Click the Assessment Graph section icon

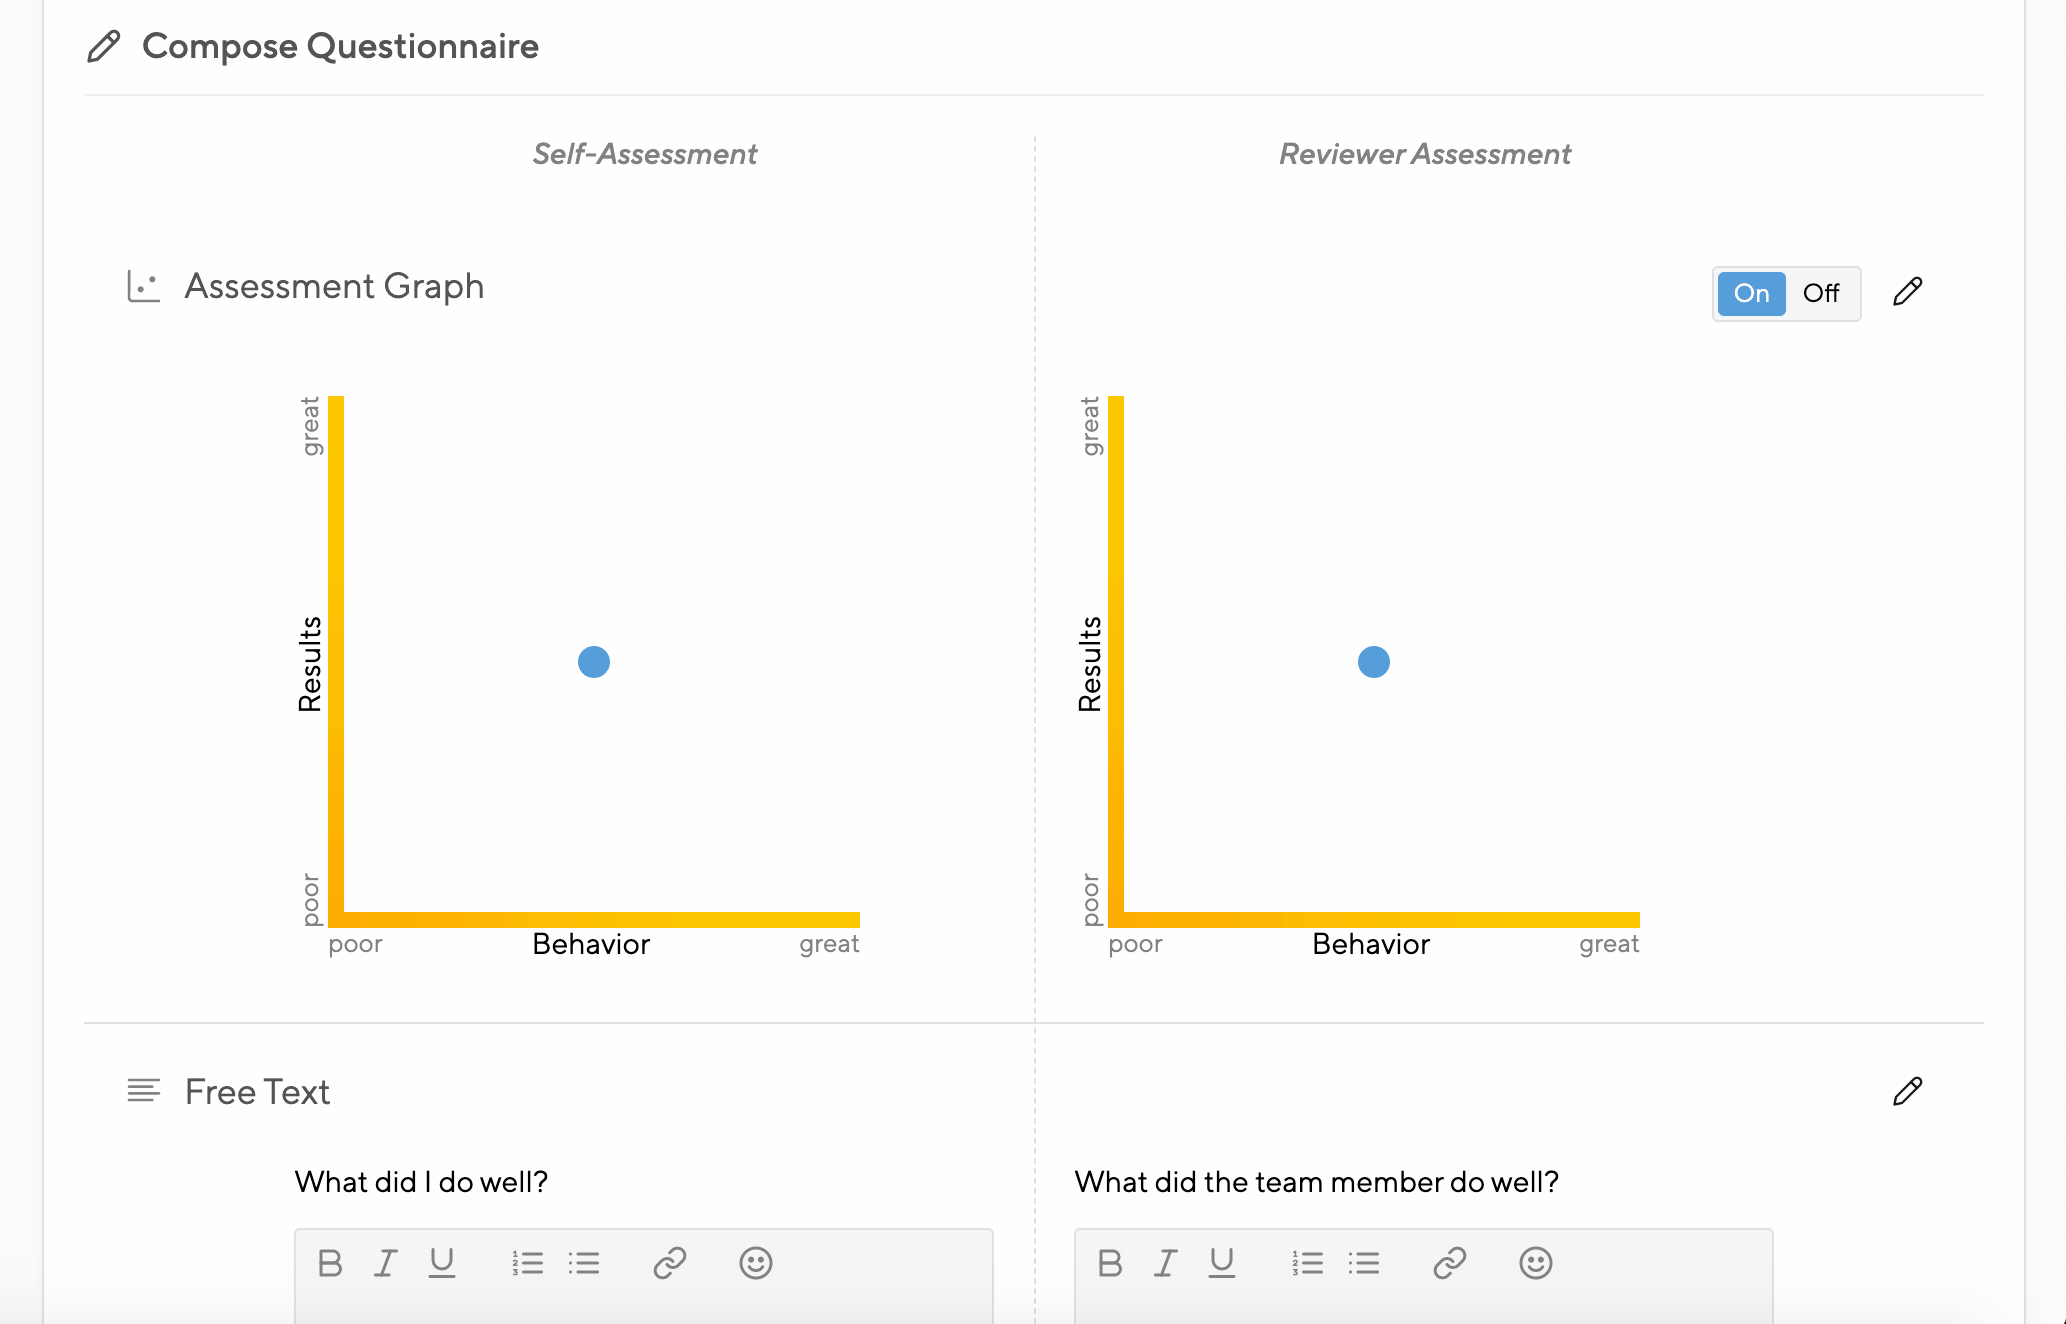[142, 285]
